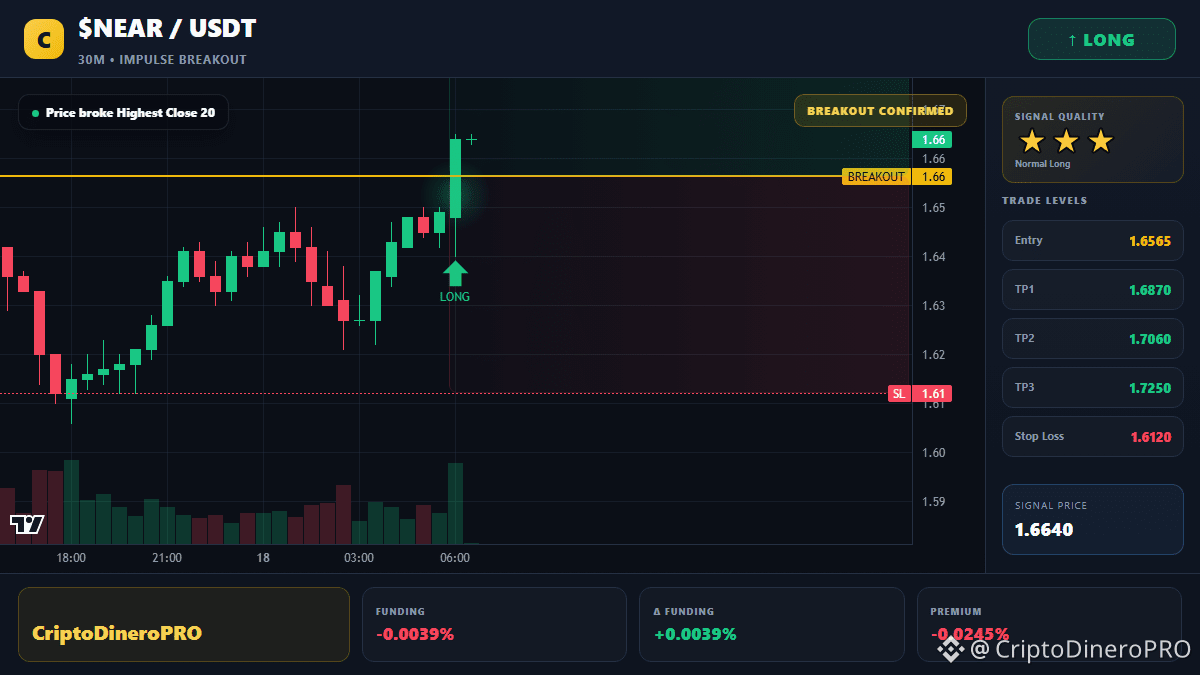Click the 06:00 time axis label

455,558
